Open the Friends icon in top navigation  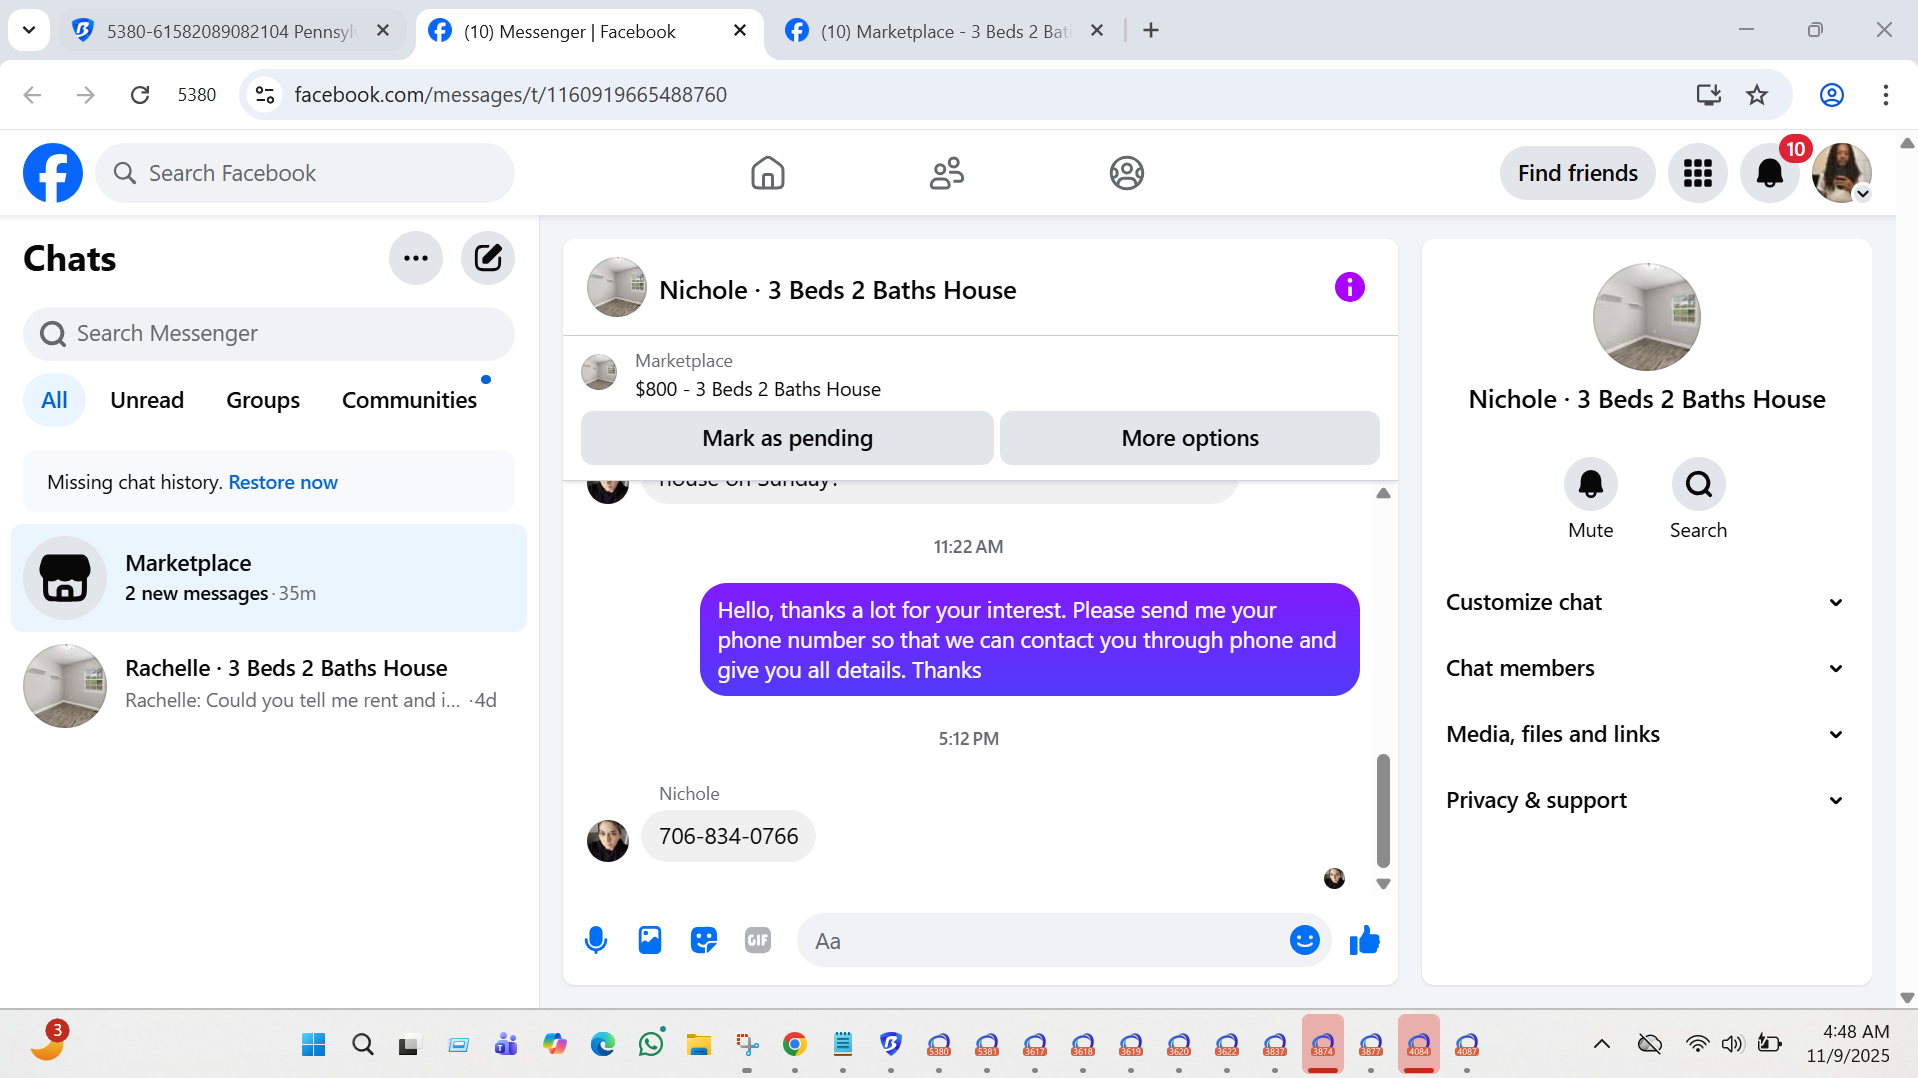[x=946, y=173]
